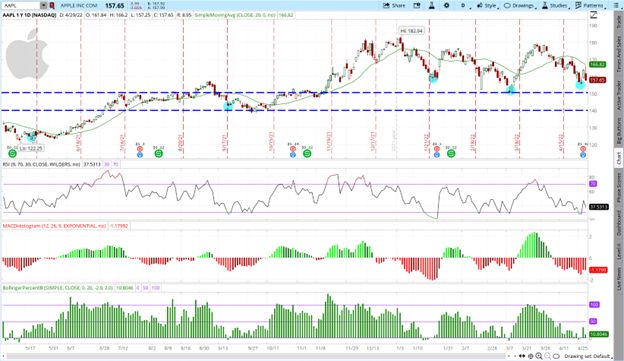The width and height of the screenshot is (624, 361).
Task: Click the BollingerPercentB study label
Action: point(58,287)
